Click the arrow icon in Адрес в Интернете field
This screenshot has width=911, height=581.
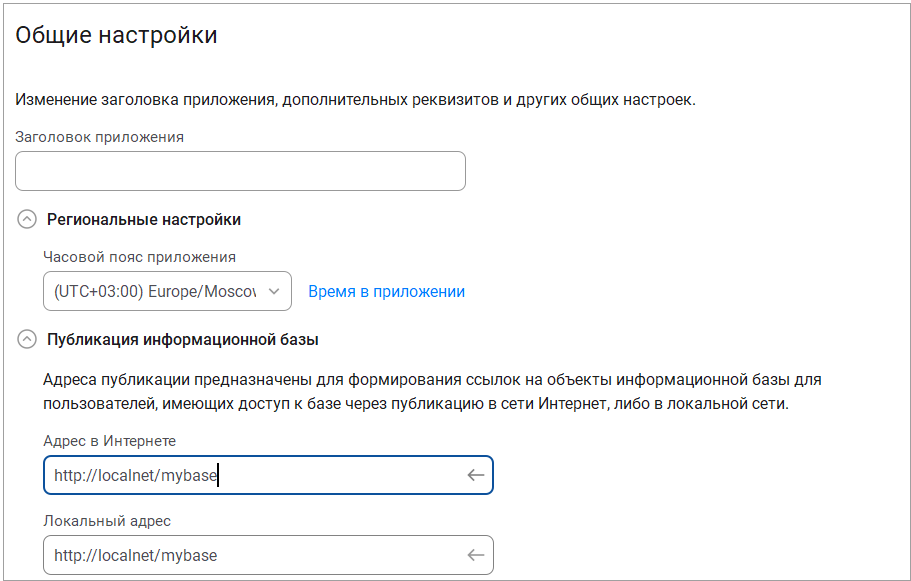point(475,475)
